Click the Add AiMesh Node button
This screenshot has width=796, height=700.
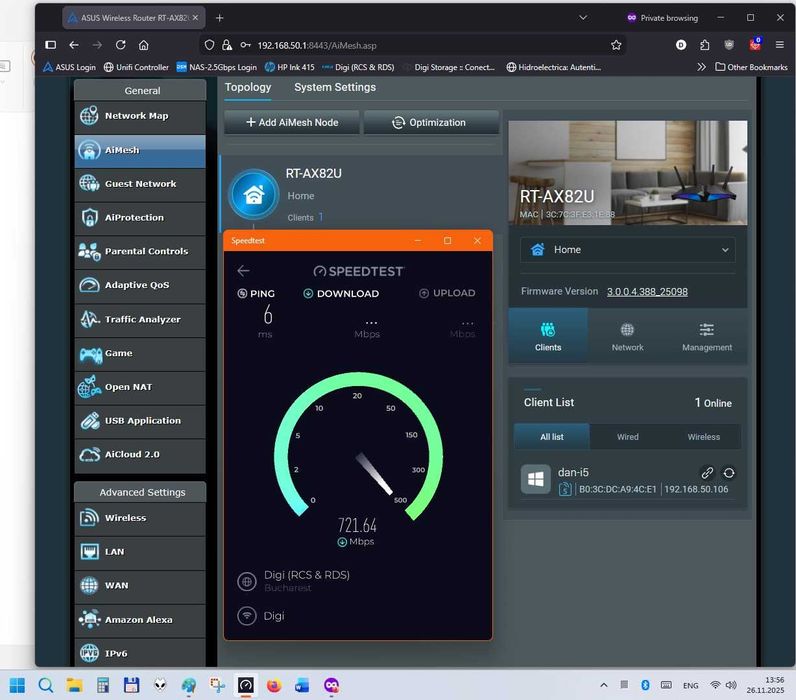[291, 122]
